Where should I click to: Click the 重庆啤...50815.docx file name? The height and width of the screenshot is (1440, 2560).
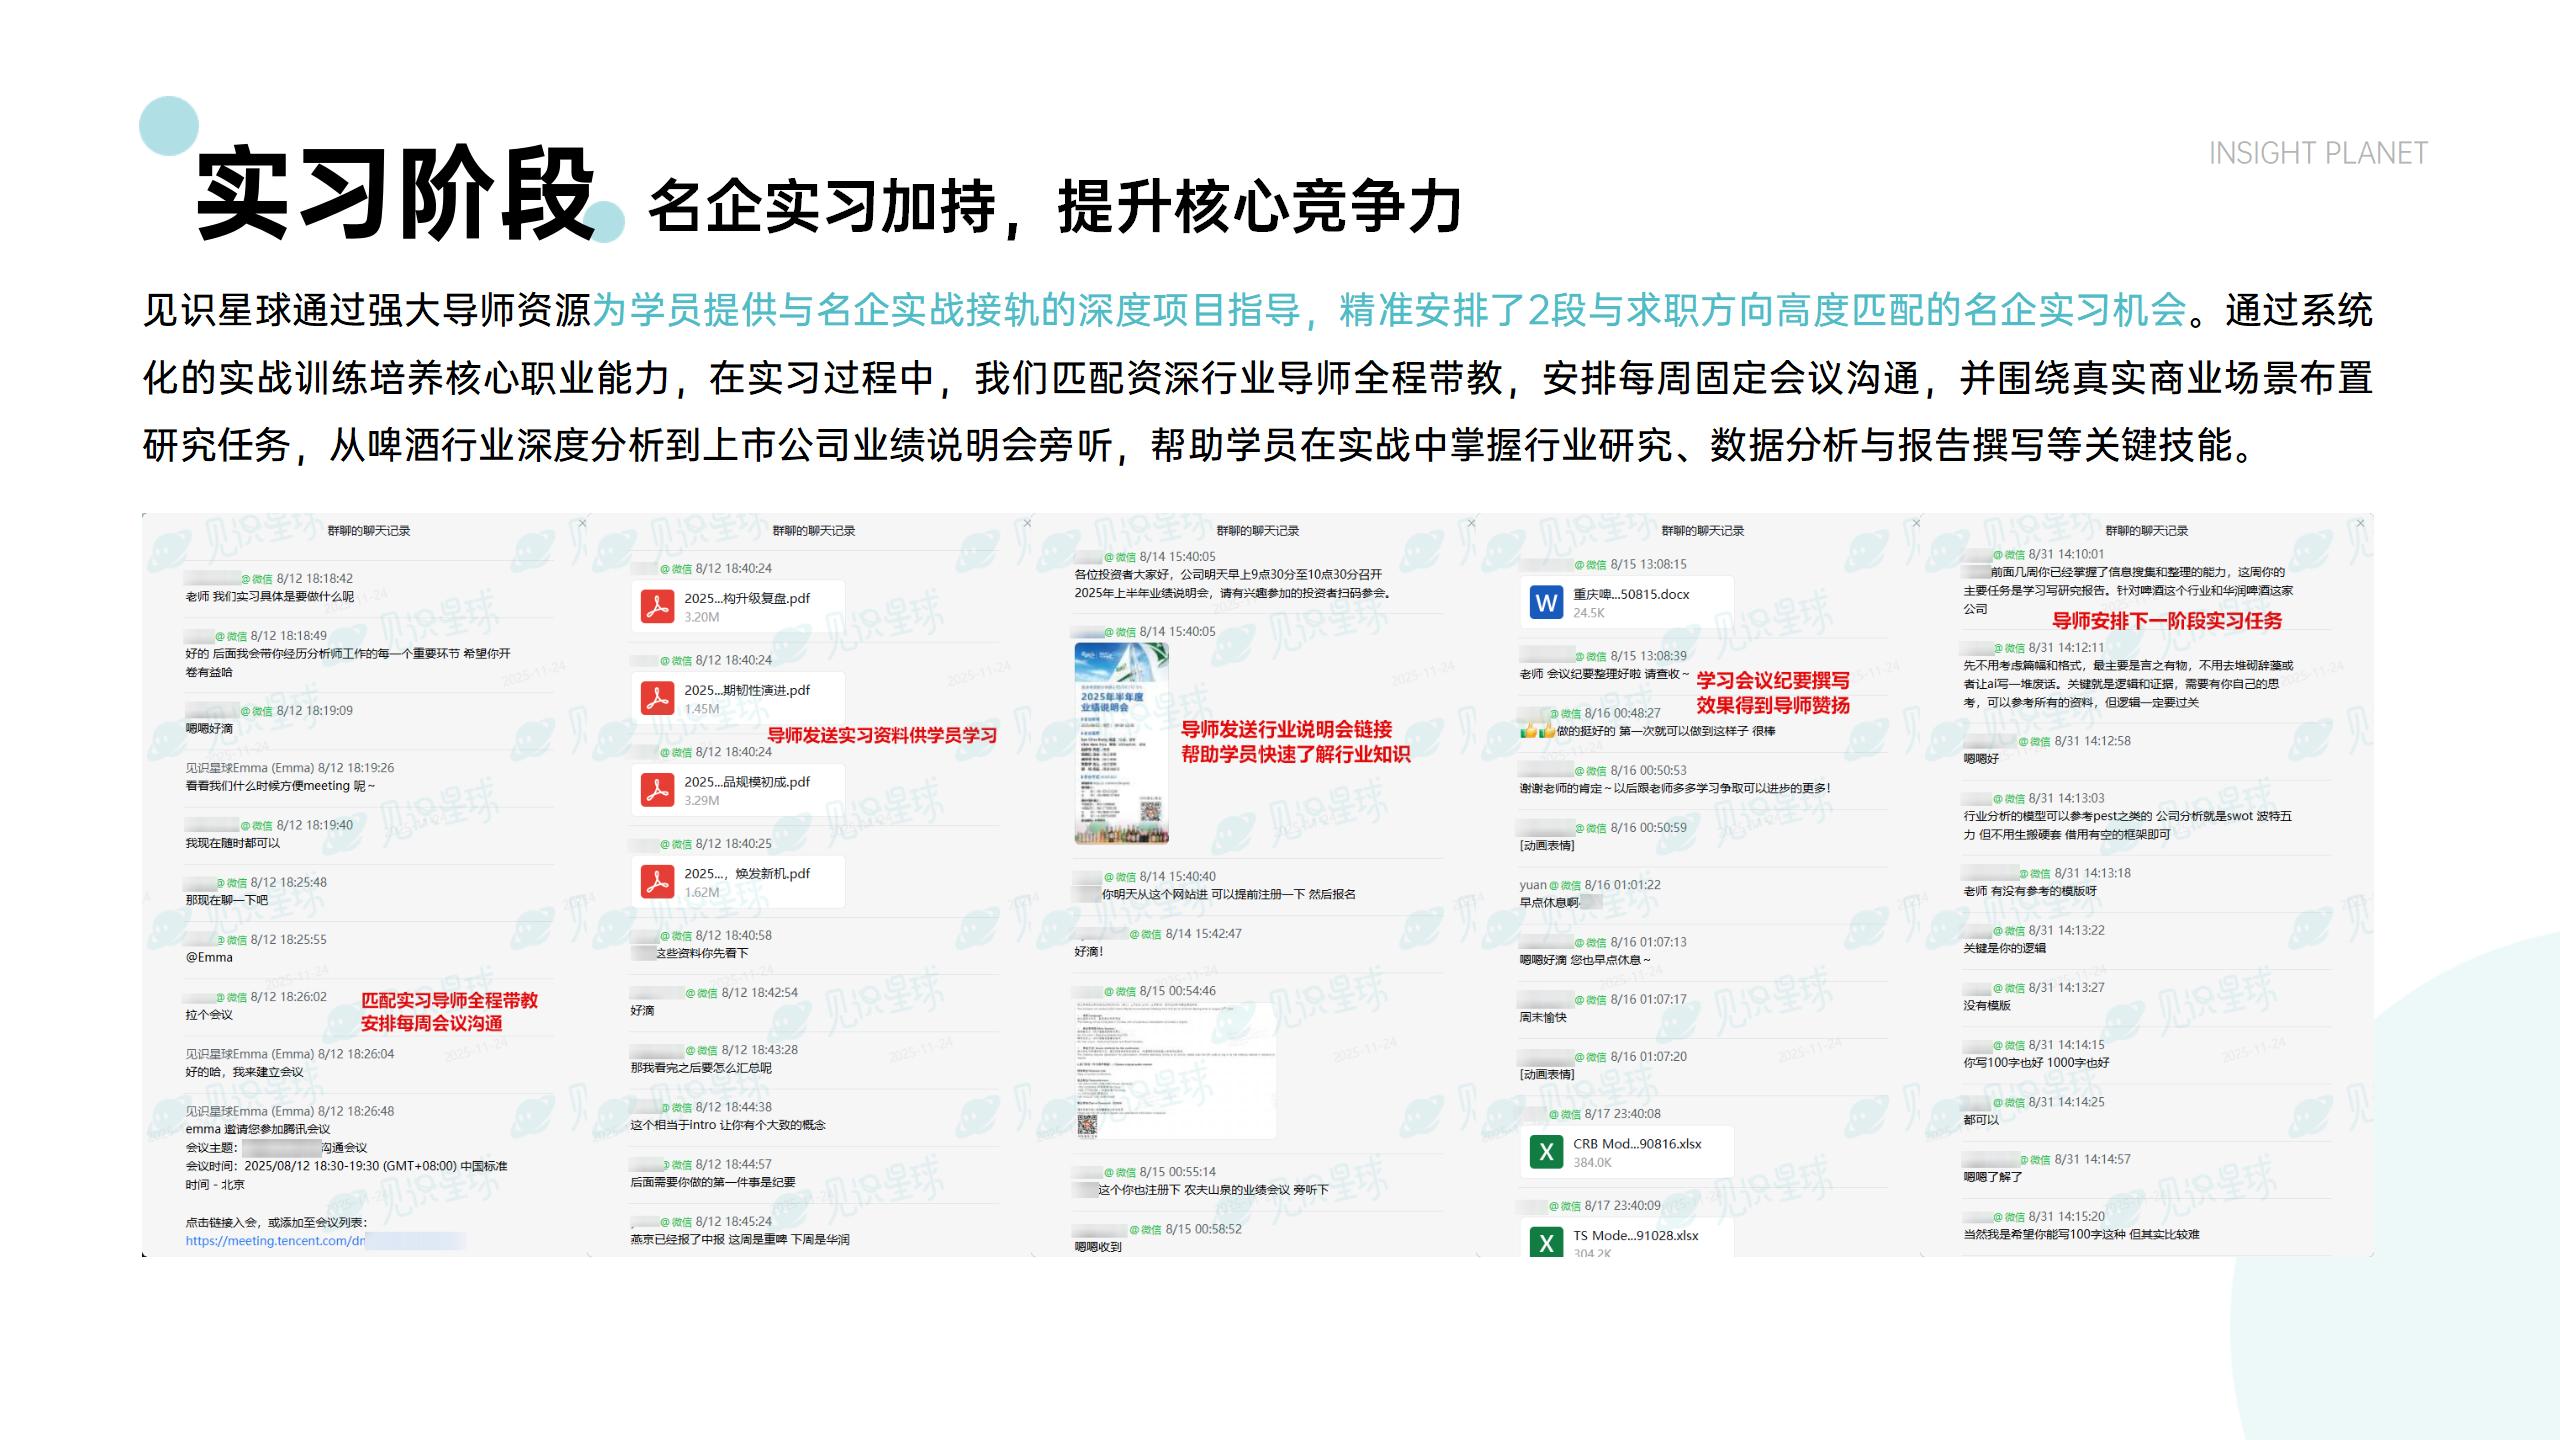(x=1630, y=594)
